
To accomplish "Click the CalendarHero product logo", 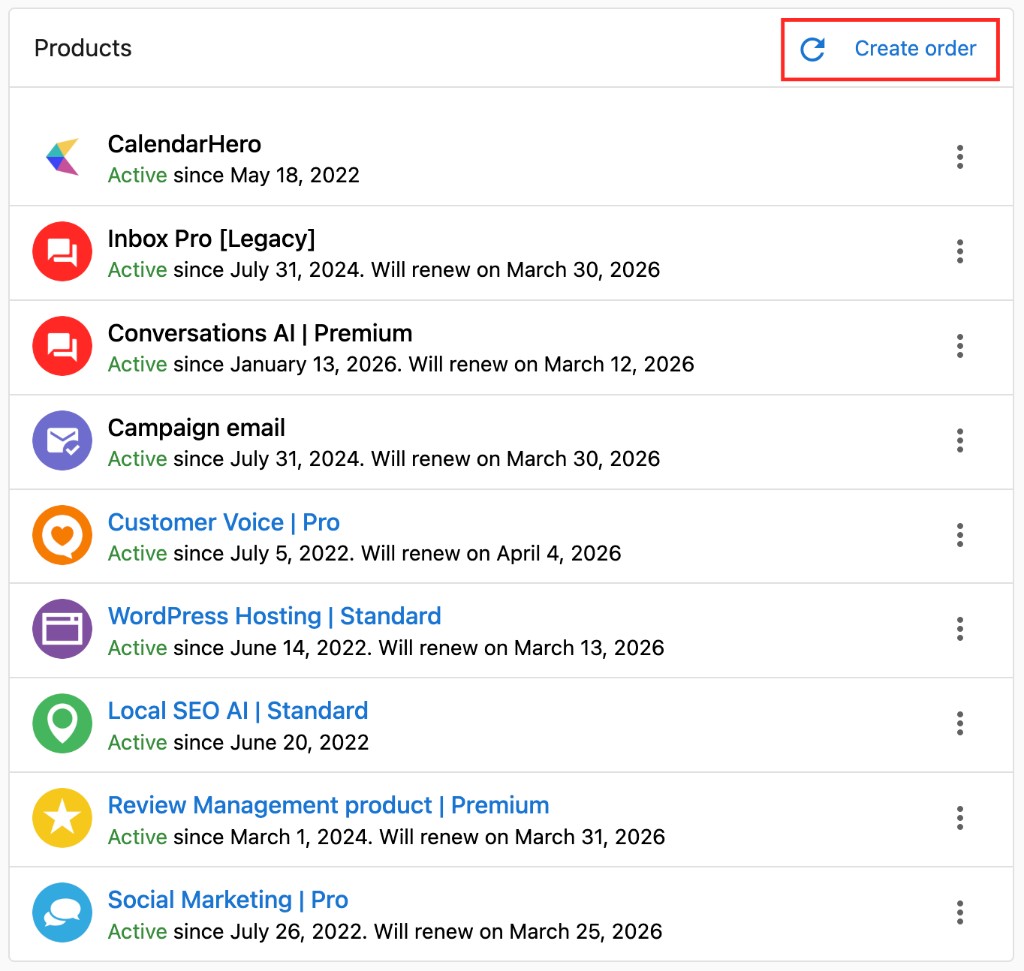I will pyautogui.click(x=63, y=157).
